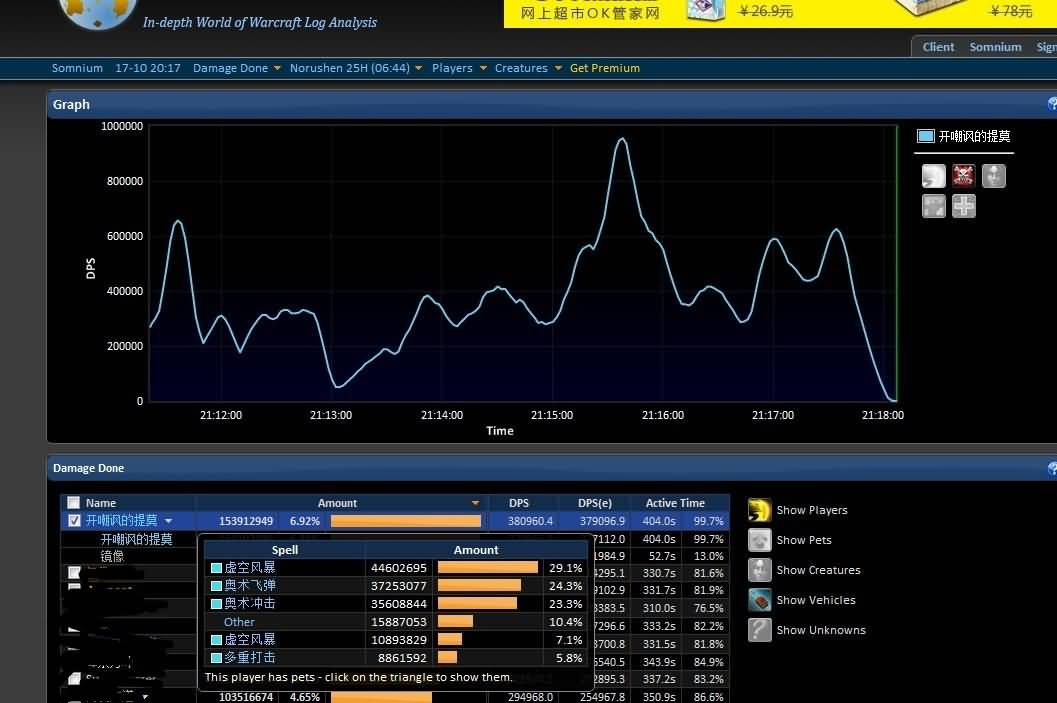Image resolution: width=1057 pixels, height=703 pixels.
Task: Select the 虚空风暴 spell row with 44602695
Action: point(396,568)
